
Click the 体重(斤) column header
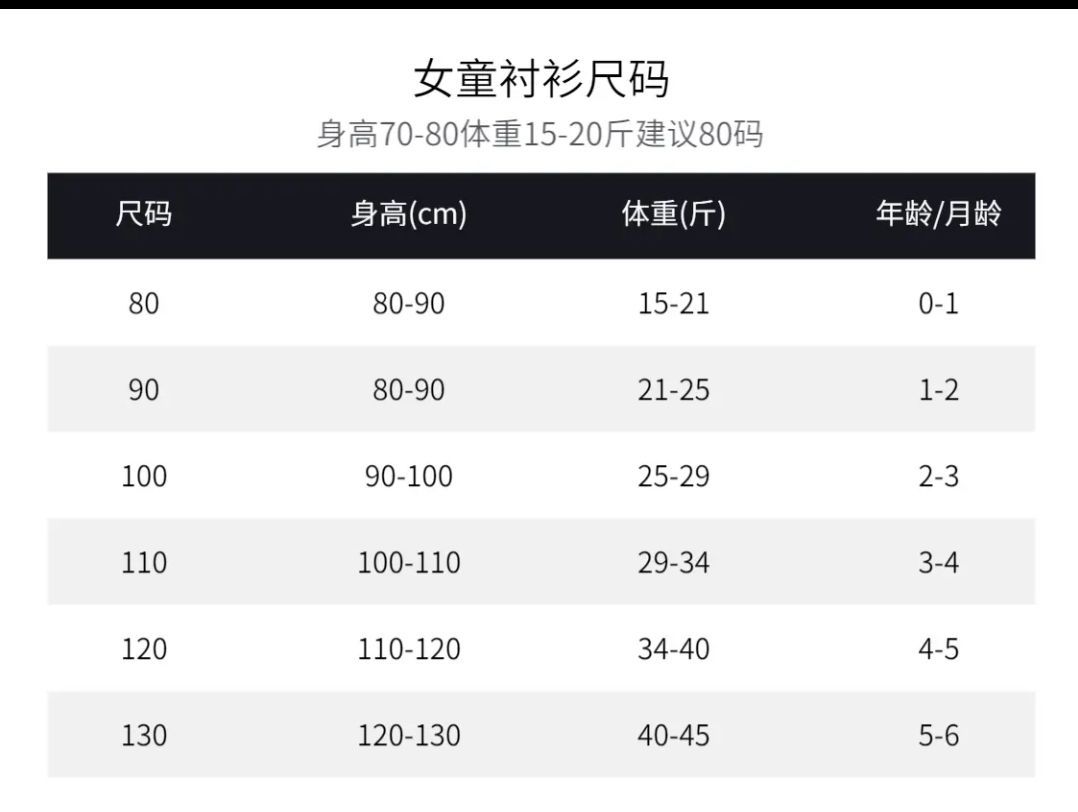[x=674, y=215]
